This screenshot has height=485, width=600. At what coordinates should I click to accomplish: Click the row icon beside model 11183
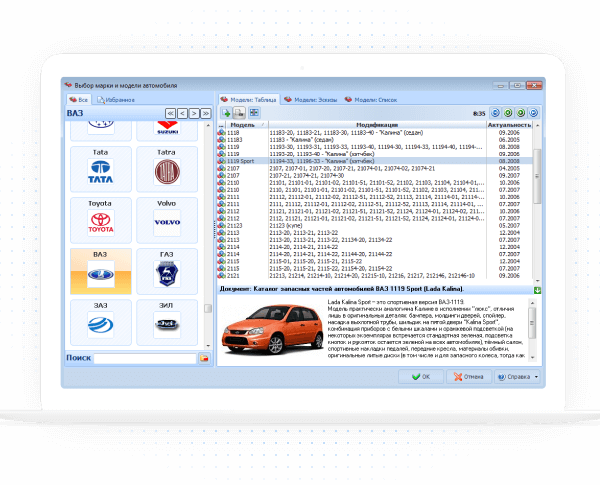221,140
